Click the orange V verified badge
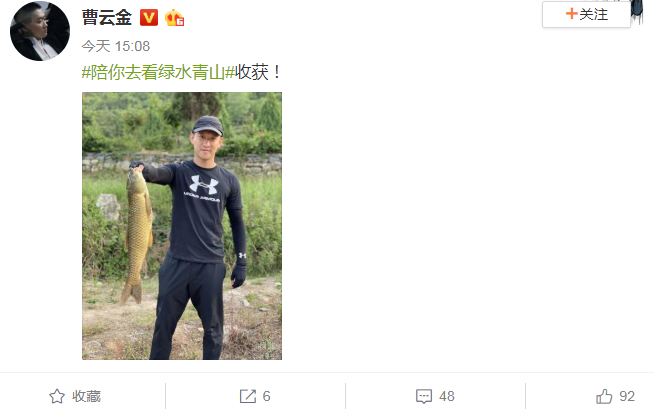The image size is (654, 410). [x=149, y=18]
